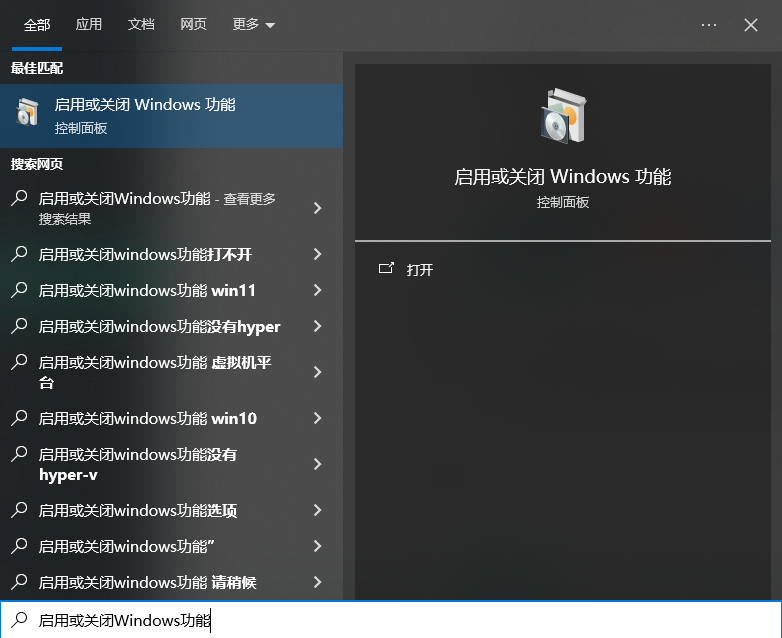
Task: Expand the 更多 dropdown menu
Action: 253,25
